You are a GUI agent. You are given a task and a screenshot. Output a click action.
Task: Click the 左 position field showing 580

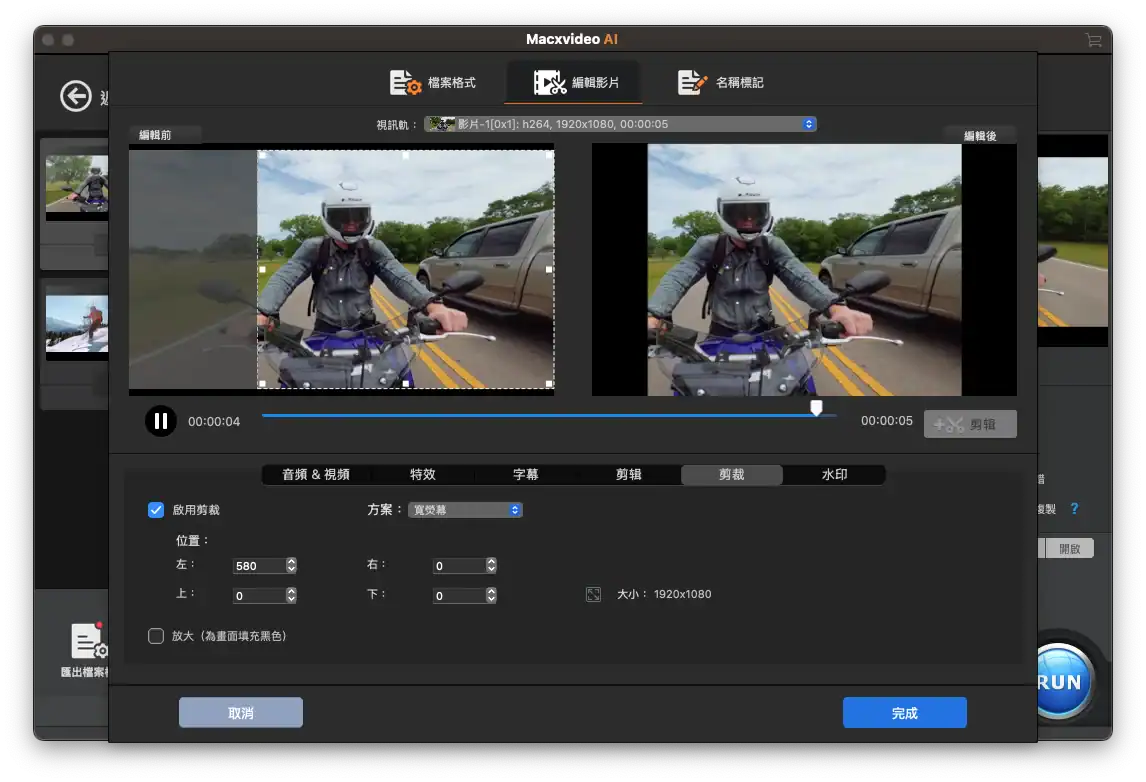259,566
